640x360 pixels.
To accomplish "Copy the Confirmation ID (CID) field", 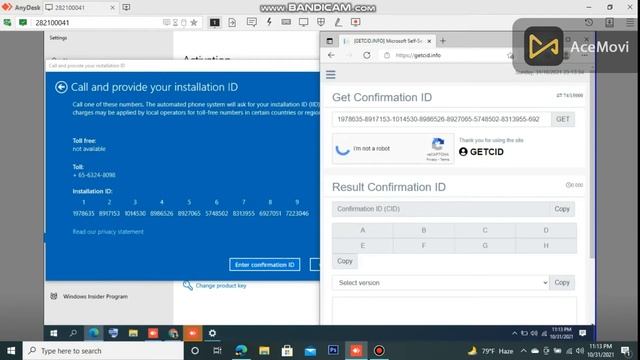I will tap(562, 209).
